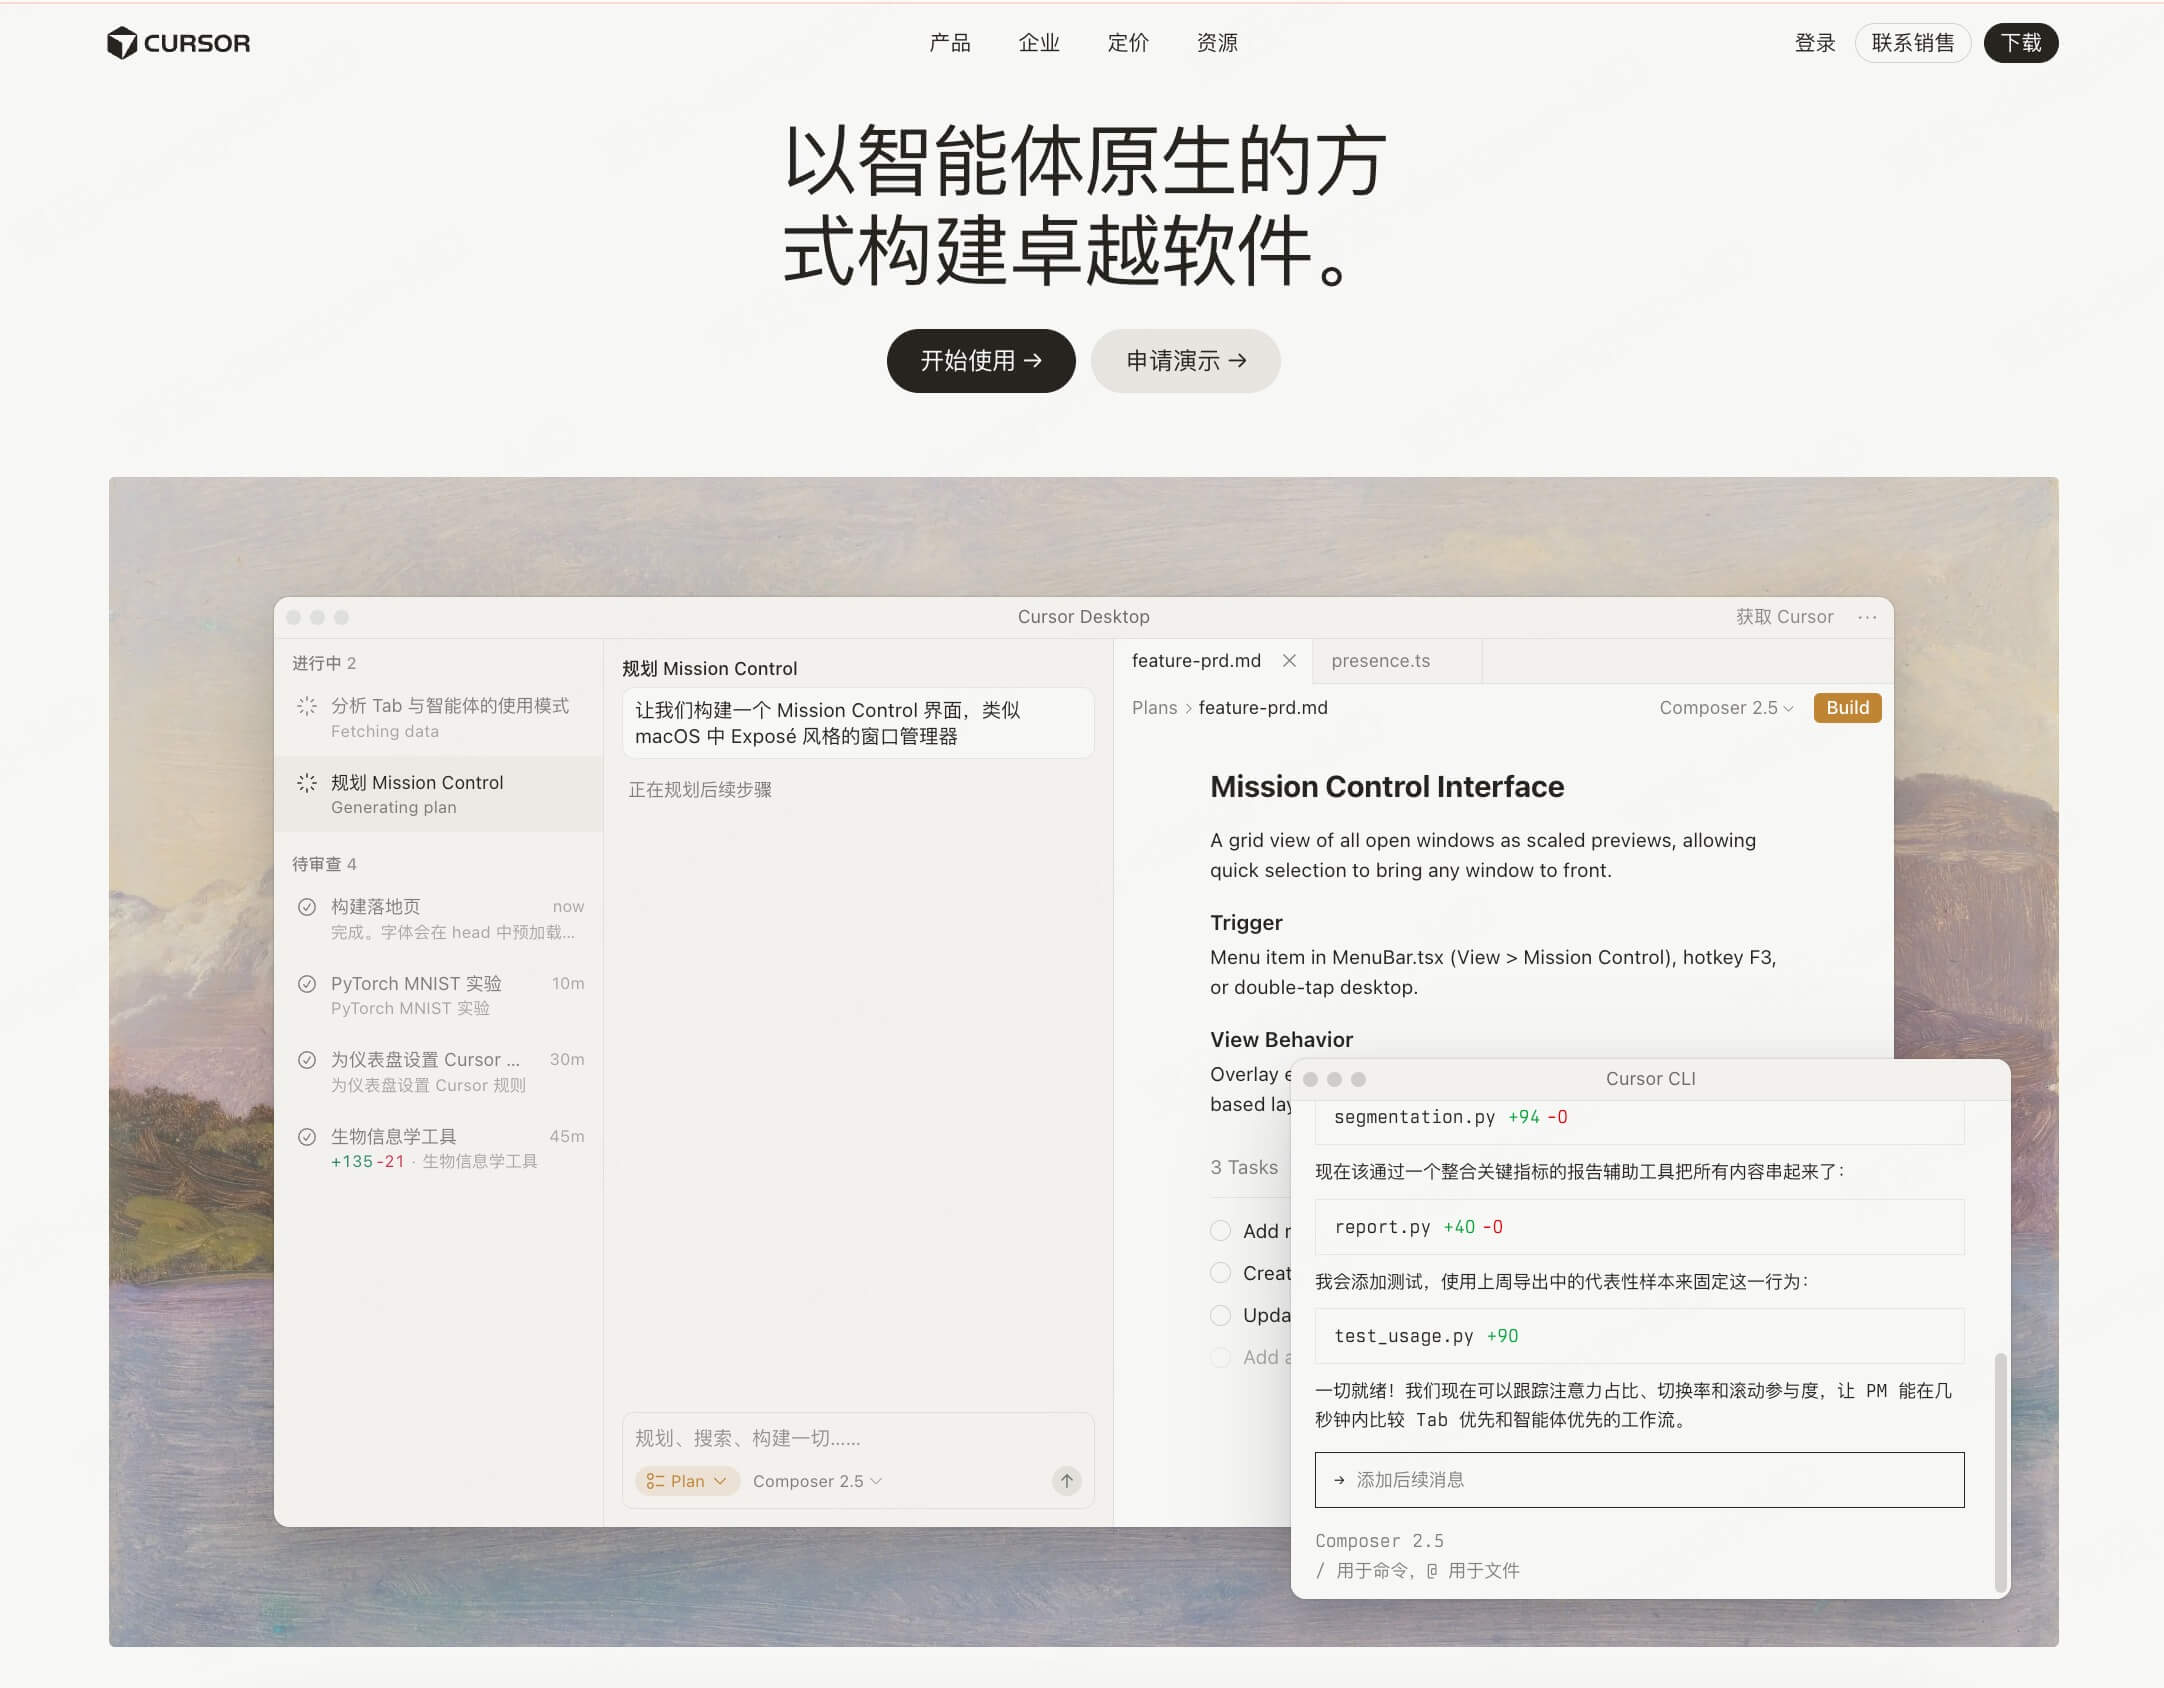This screenshot has height=1688, width=2164.
Task: Click report.py file row in Cursor CLI
Action: [1639, 1227]
